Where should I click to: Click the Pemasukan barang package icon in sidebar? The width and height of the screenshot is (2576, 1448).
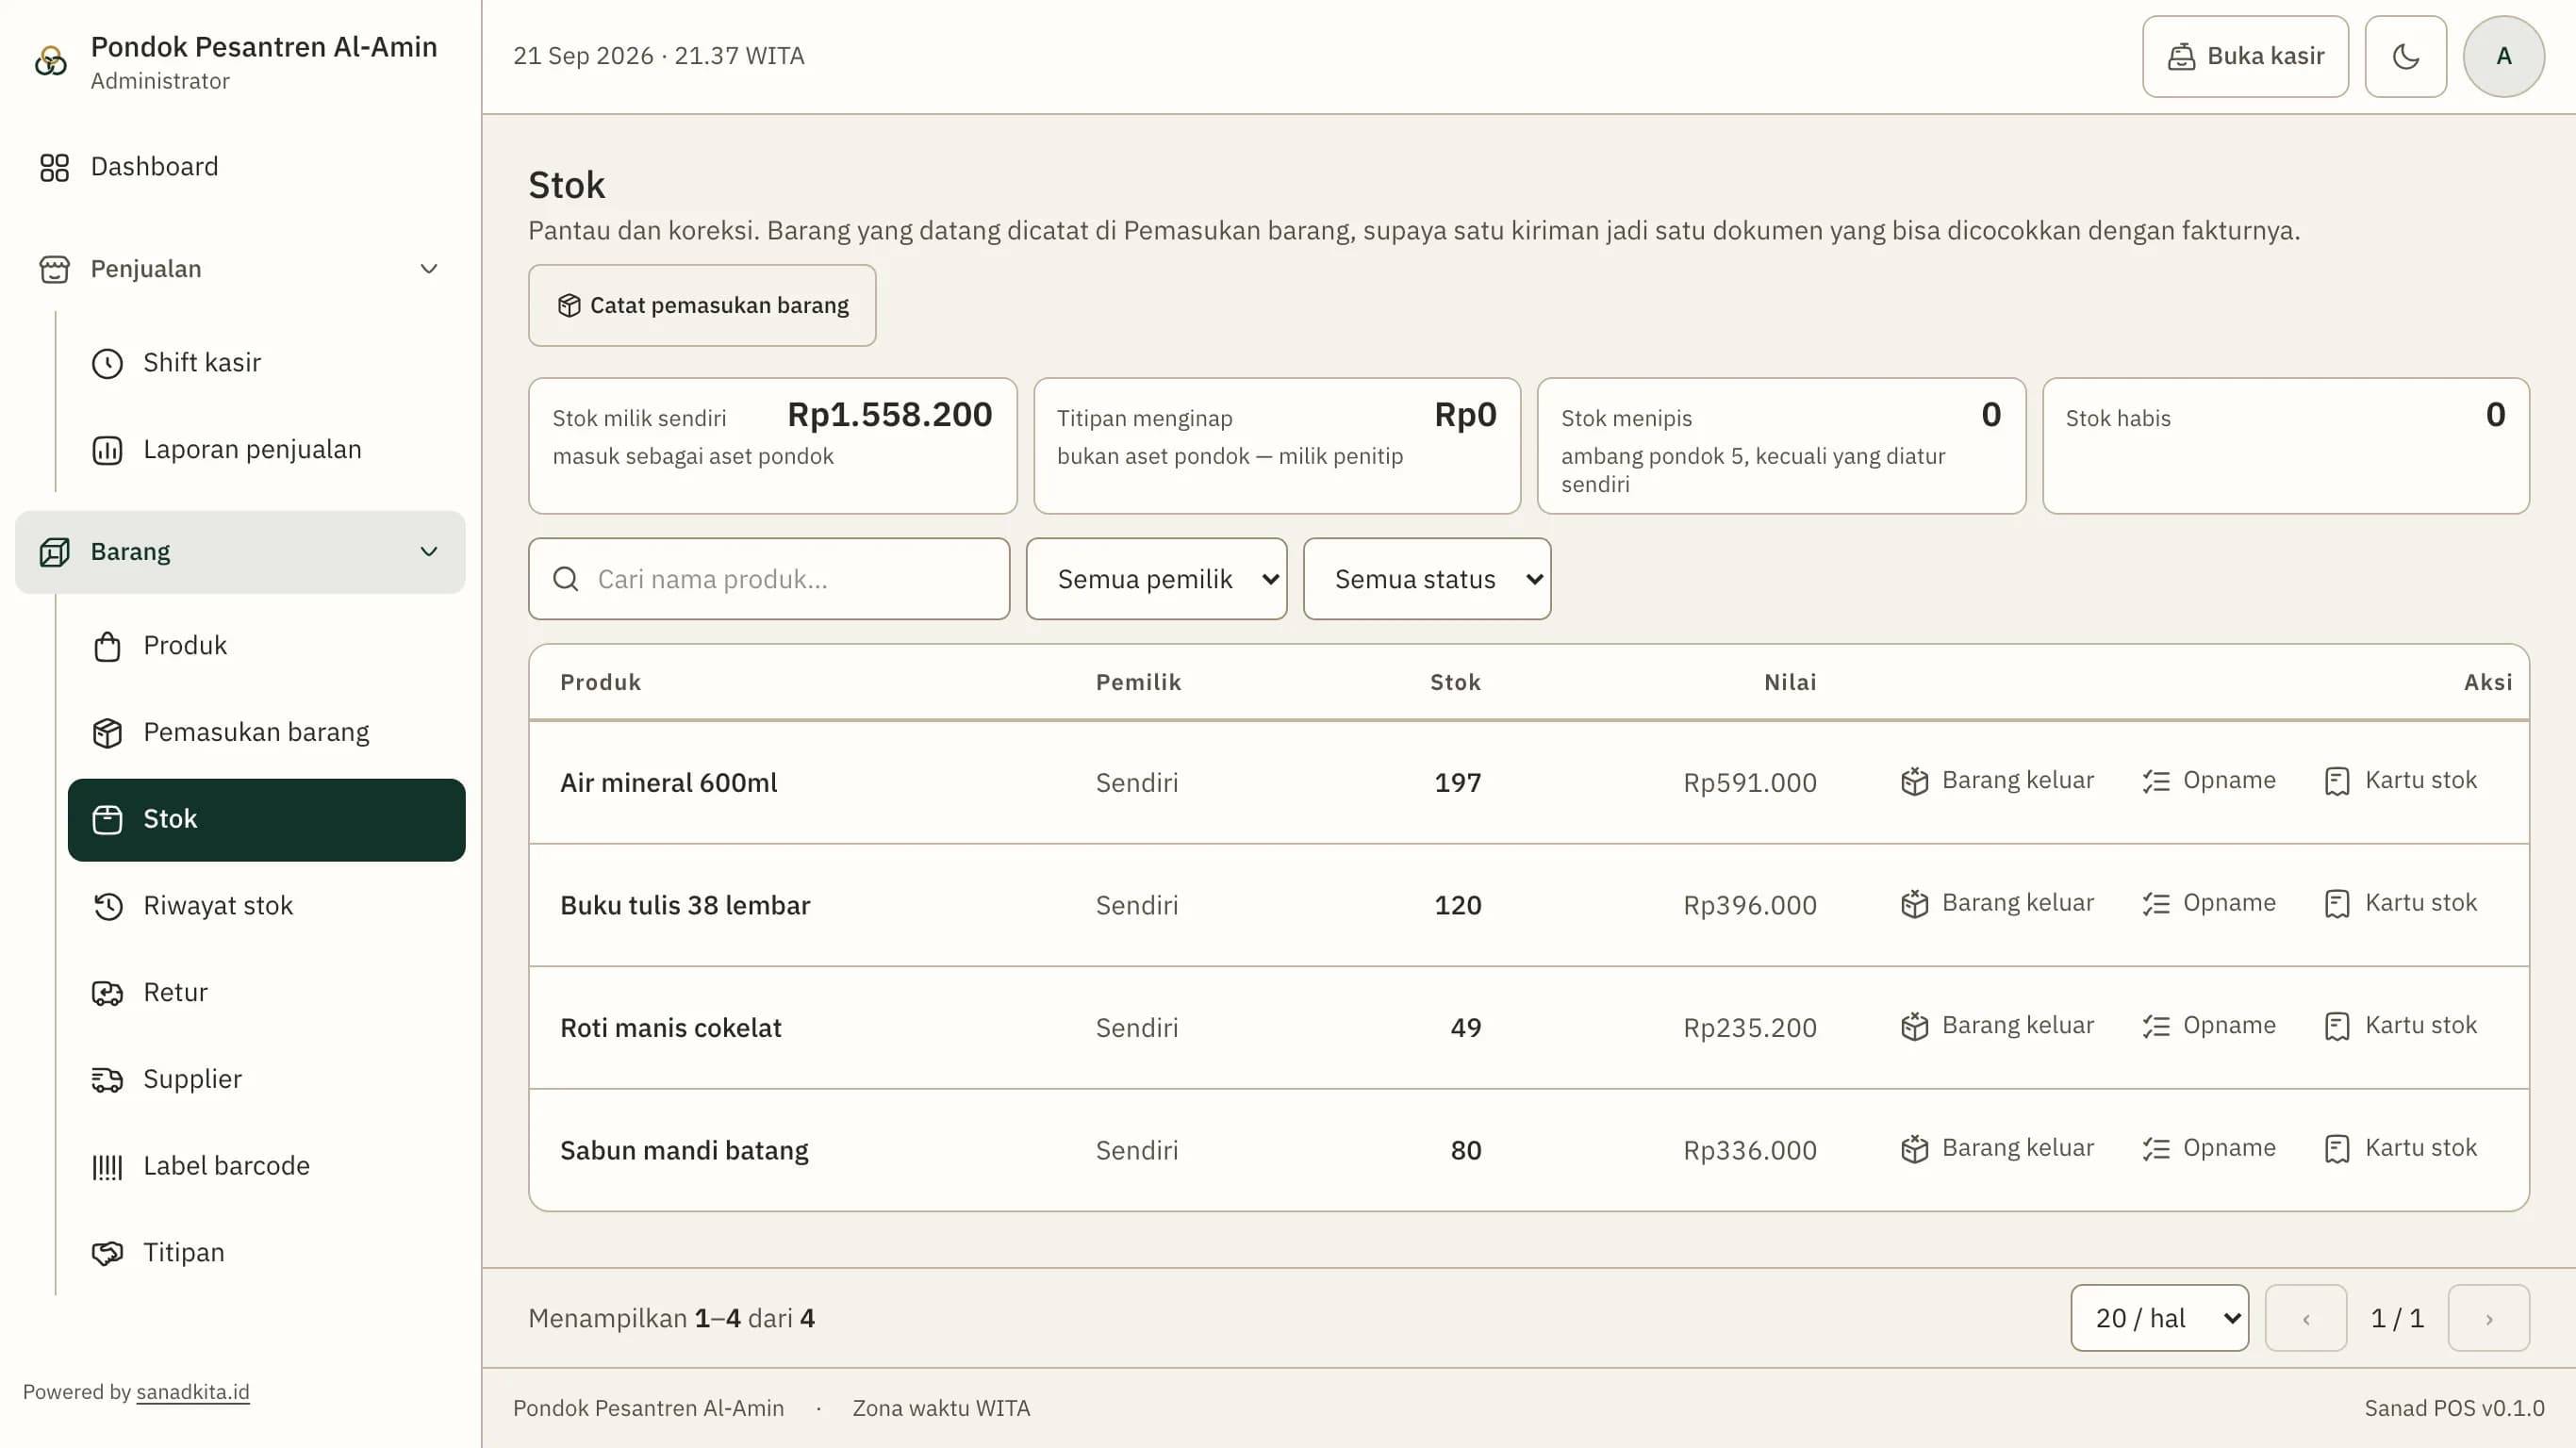pyautogui.click(x=107, y=733)
